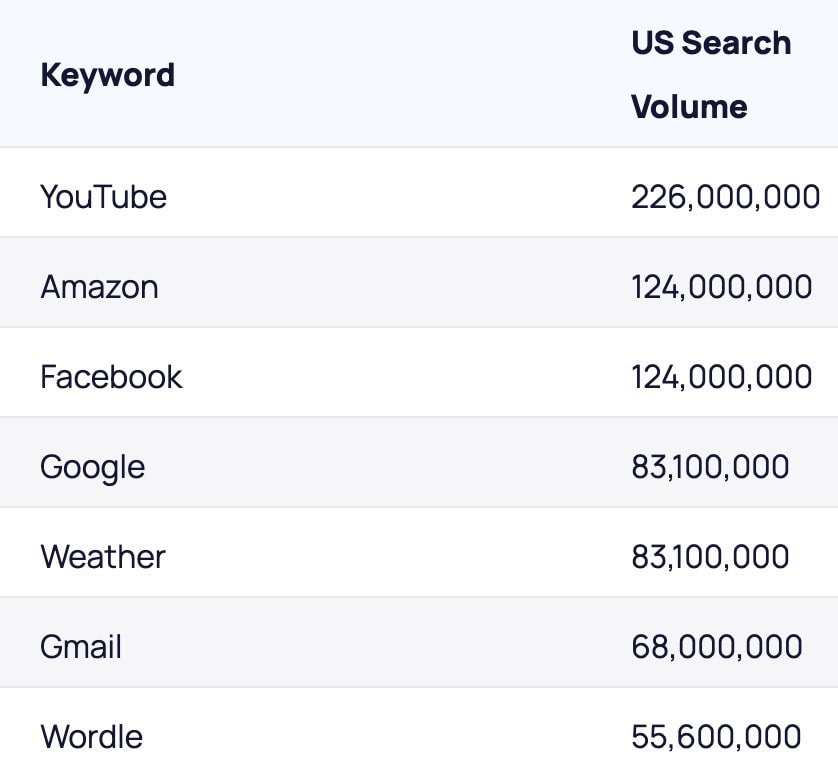Click the search volume in Weather's row
Screen dimensions: 838x768
[710, 557]
